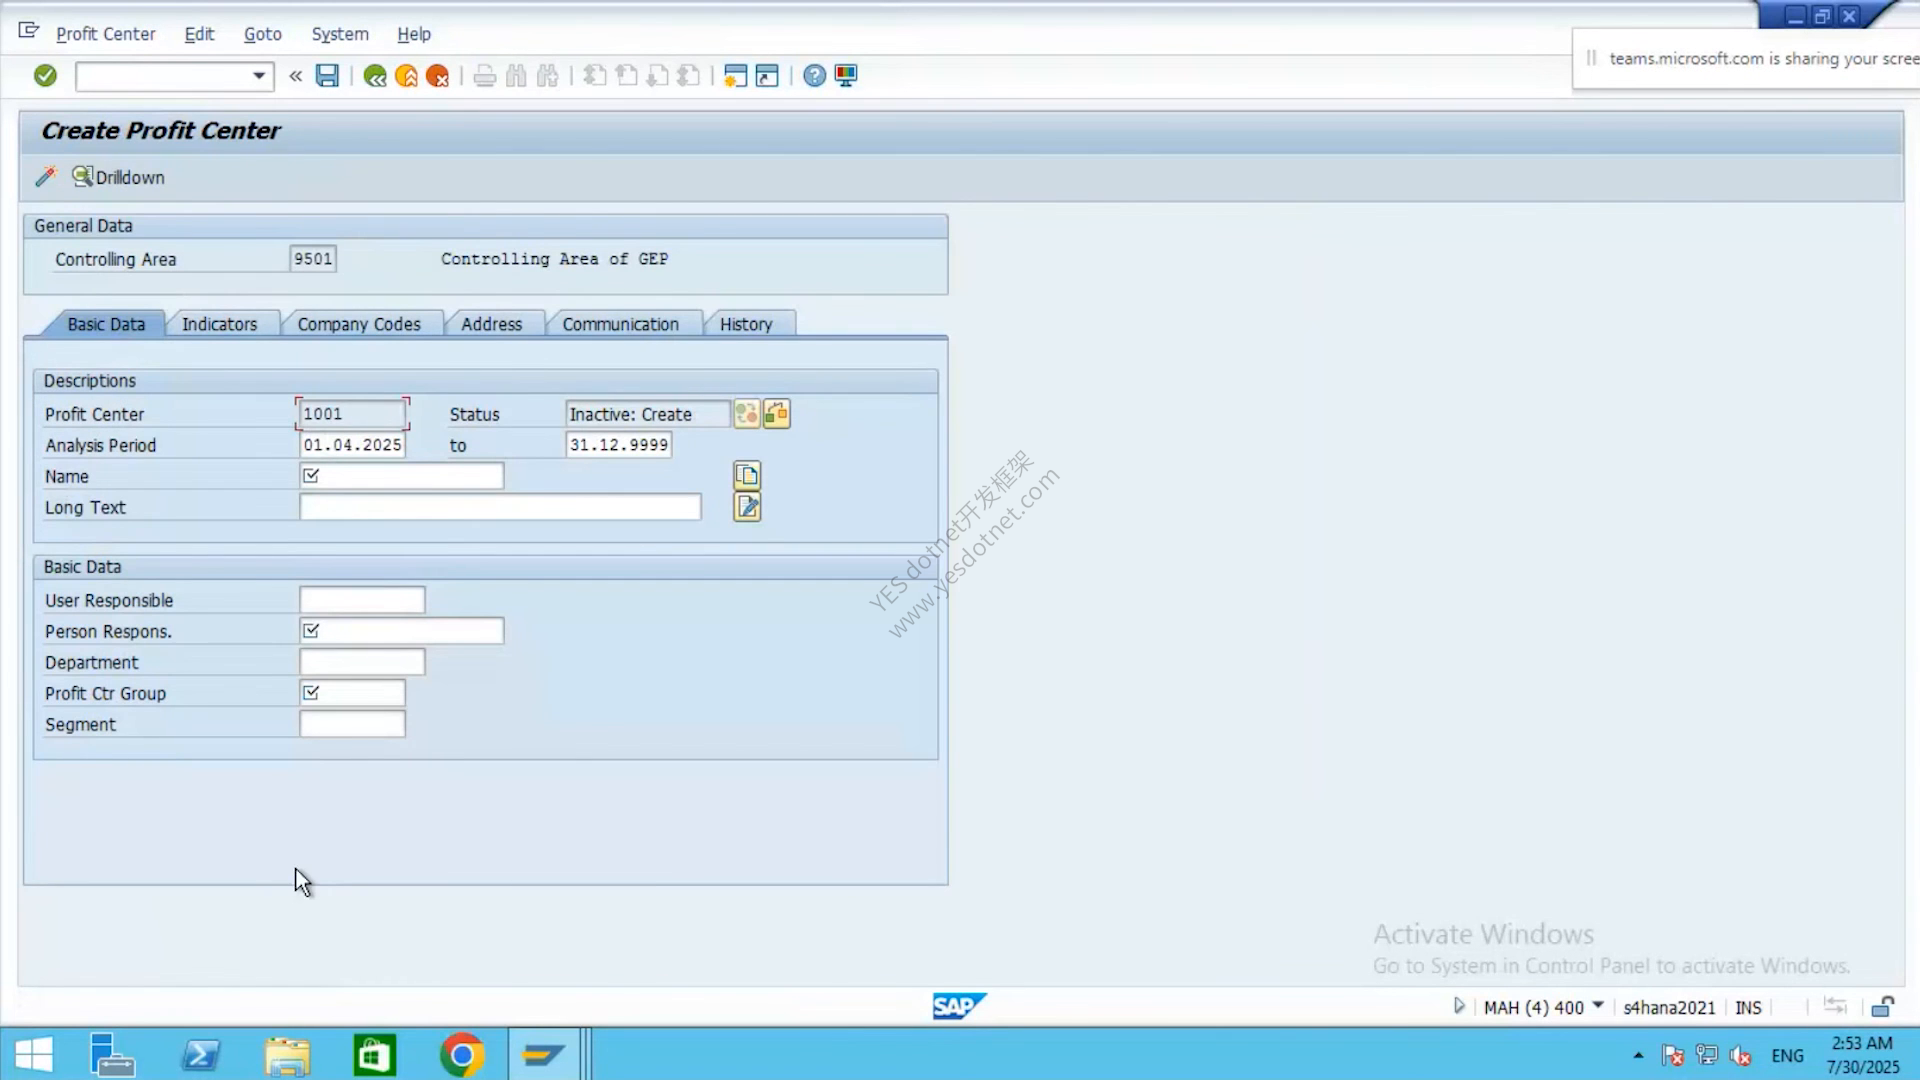Click the green Enter checkmark icon
Screen dimensions: 1920x1080
pyautogui.click(x=45, y=76)
